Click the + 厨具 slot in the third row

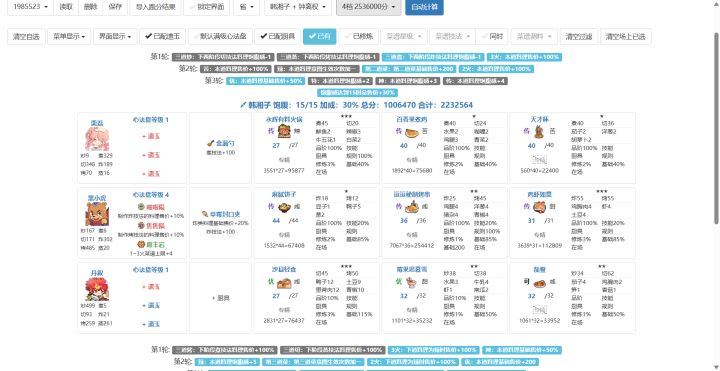pyautogui.click(x=220, y=298)
